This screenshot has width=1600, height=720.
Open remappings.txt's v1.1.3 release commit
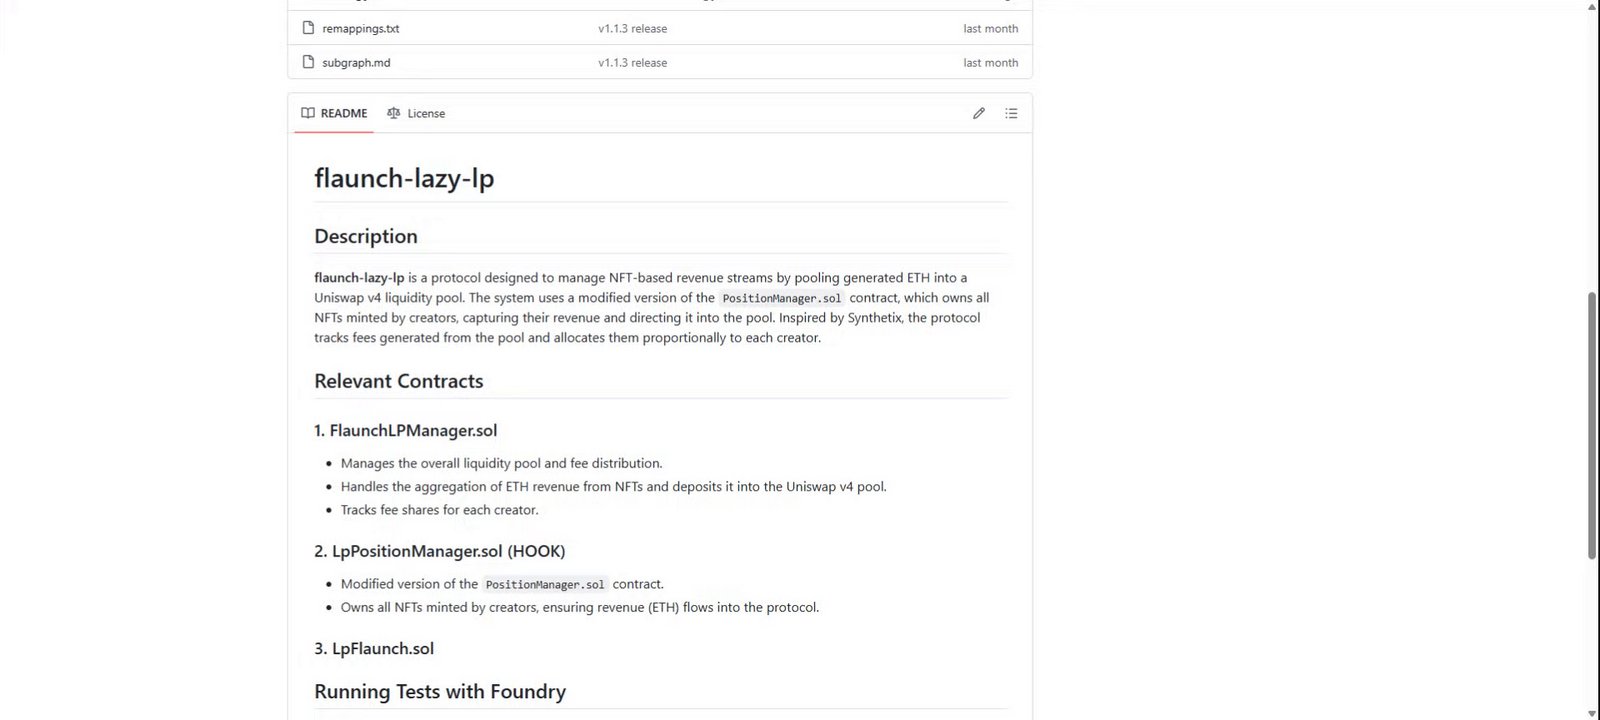point(632,29)
